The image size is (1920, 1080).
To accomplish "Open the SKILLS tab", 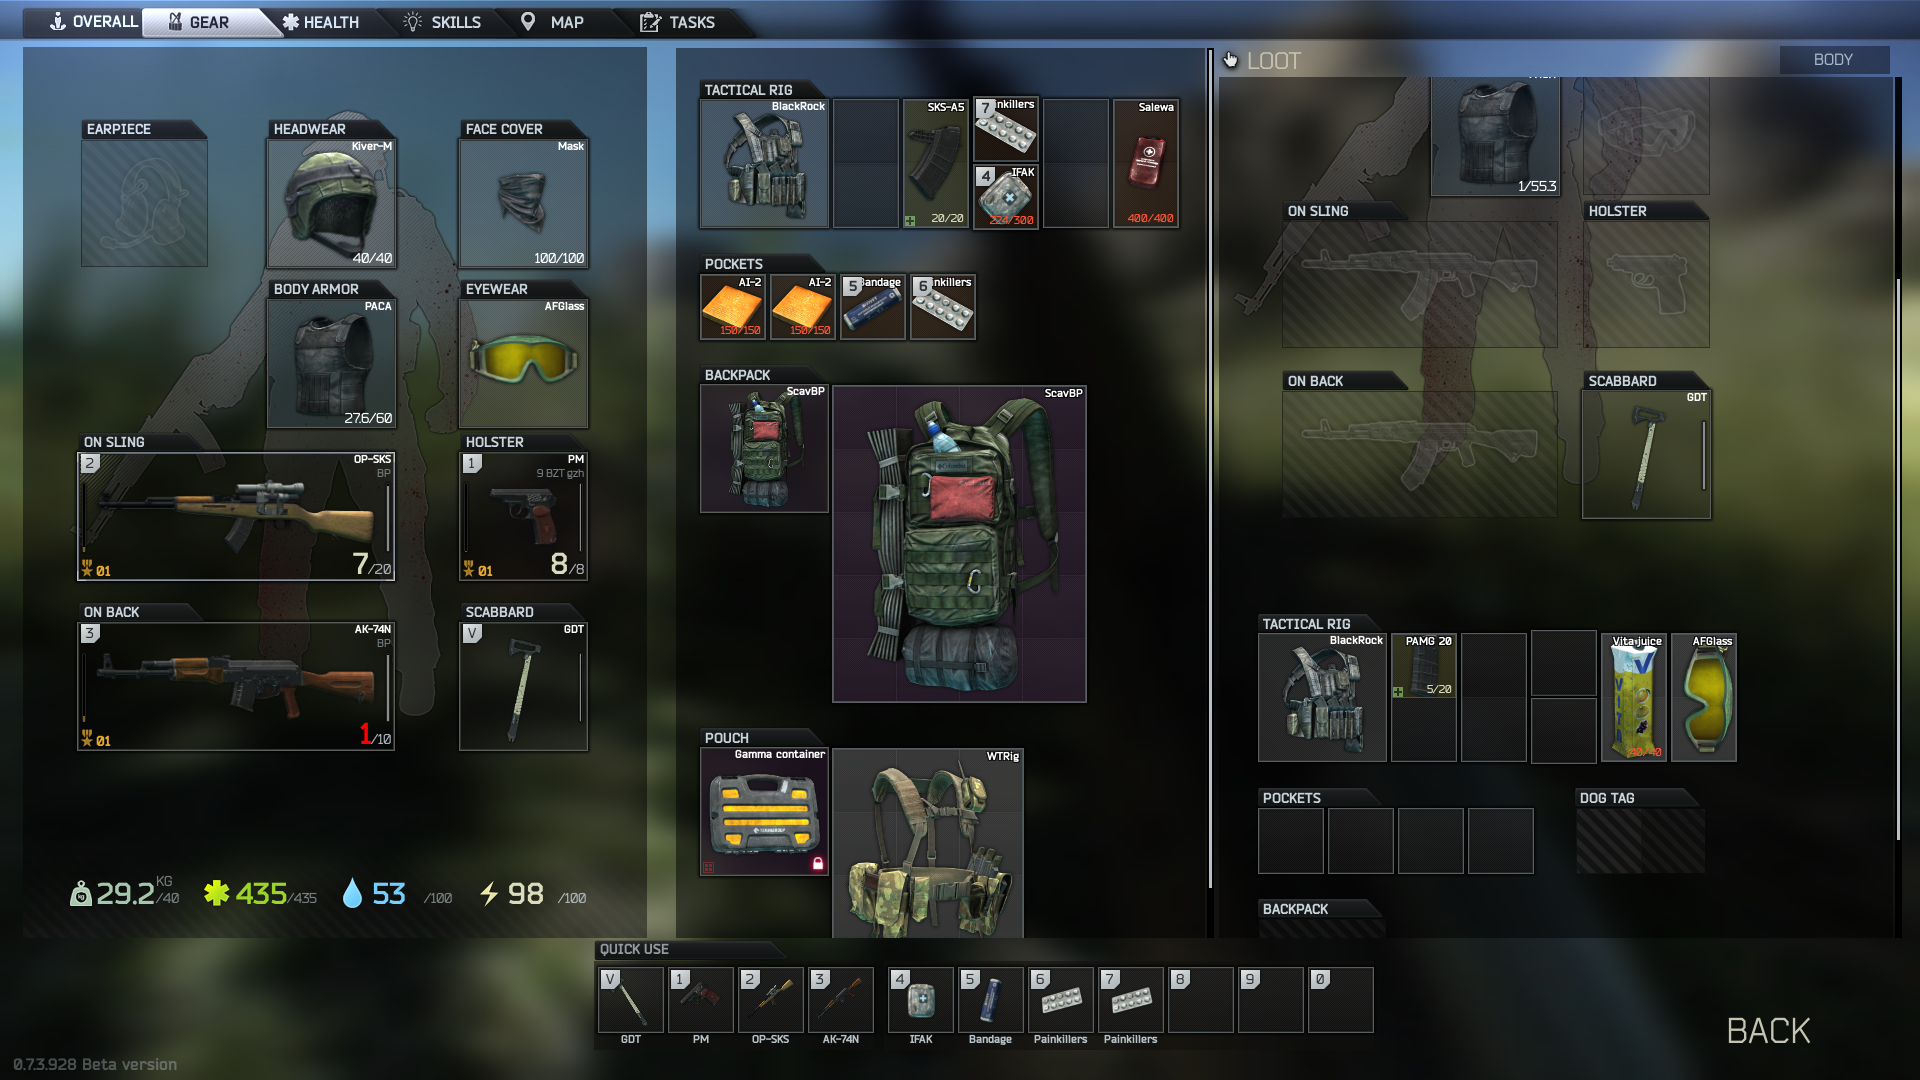I will (x=442, y=22).
